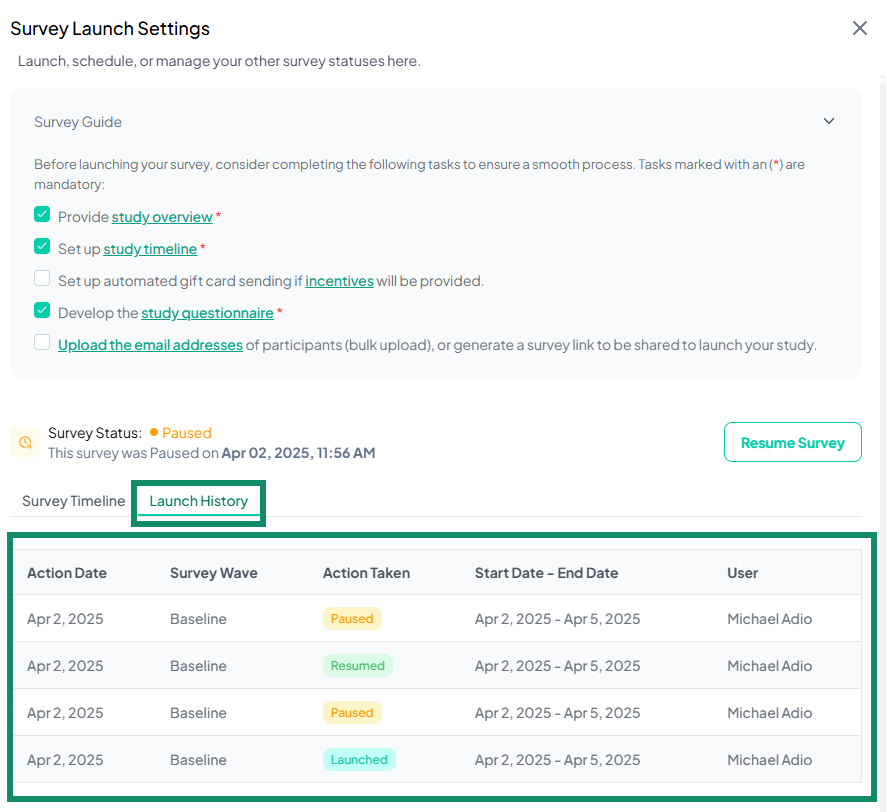Select the Launch History tab

198,500
